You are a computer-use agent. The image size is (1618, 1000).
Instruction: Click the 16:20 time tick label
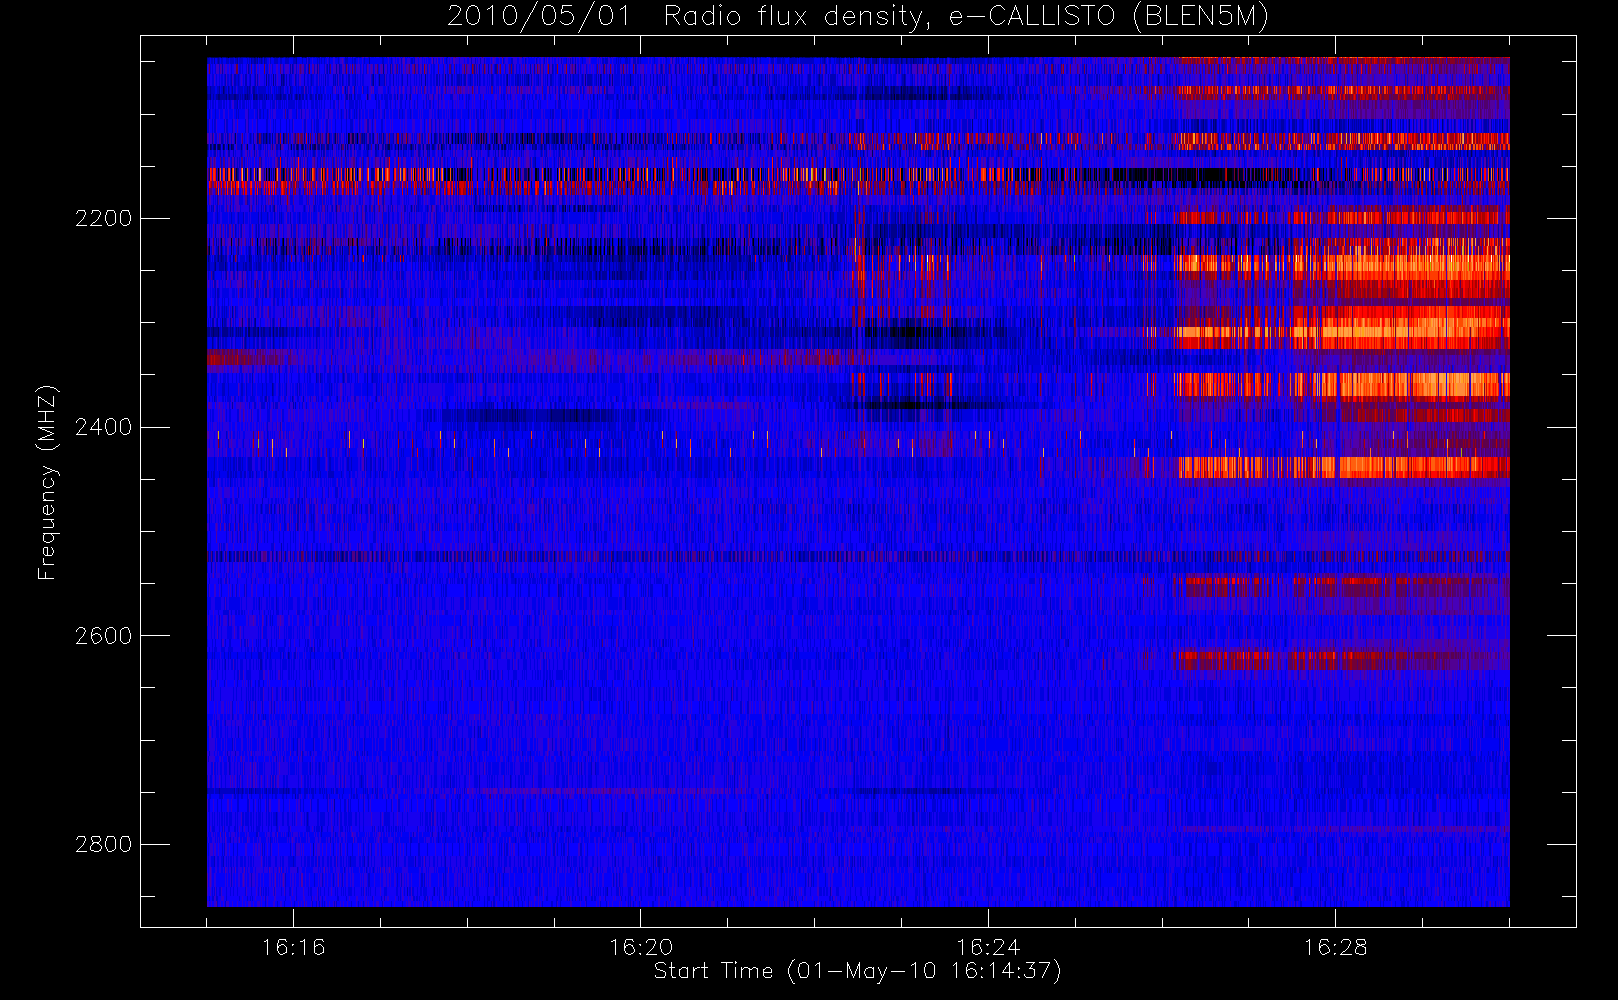point(640,947)
